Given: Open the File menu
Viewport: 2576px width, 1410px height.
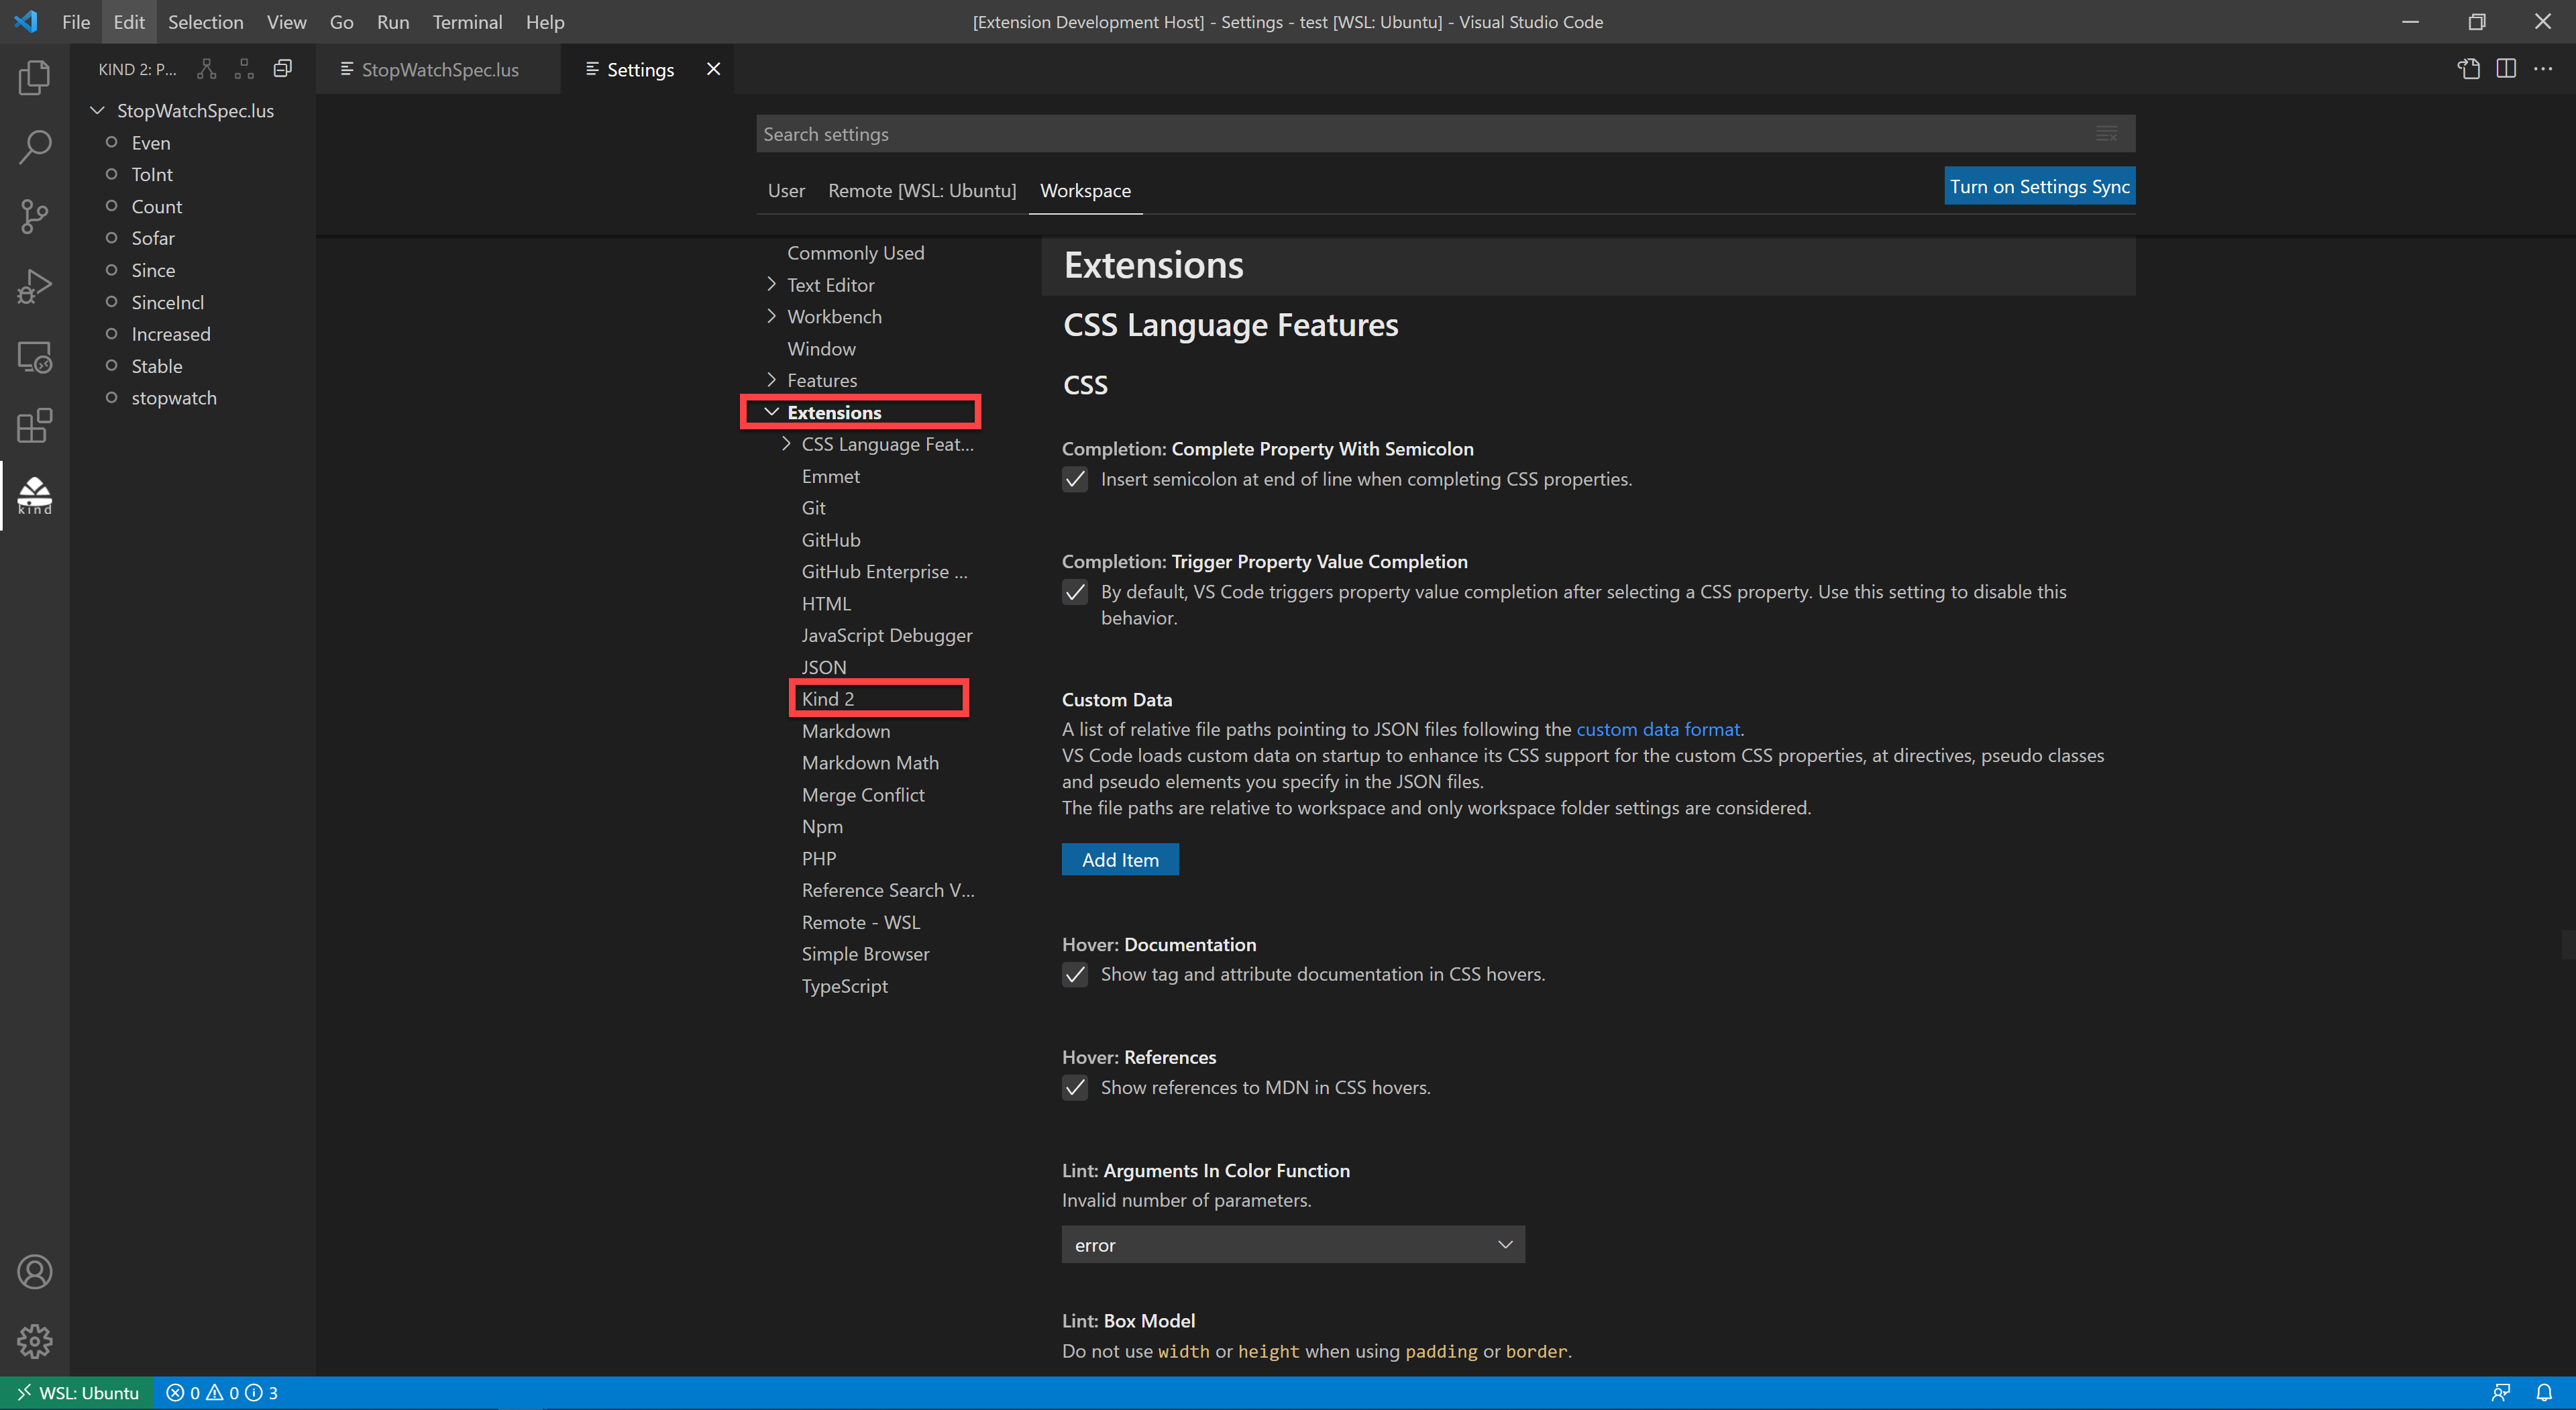Looking at the screenshot, I should pyautogui.click(x=76, y=21).
